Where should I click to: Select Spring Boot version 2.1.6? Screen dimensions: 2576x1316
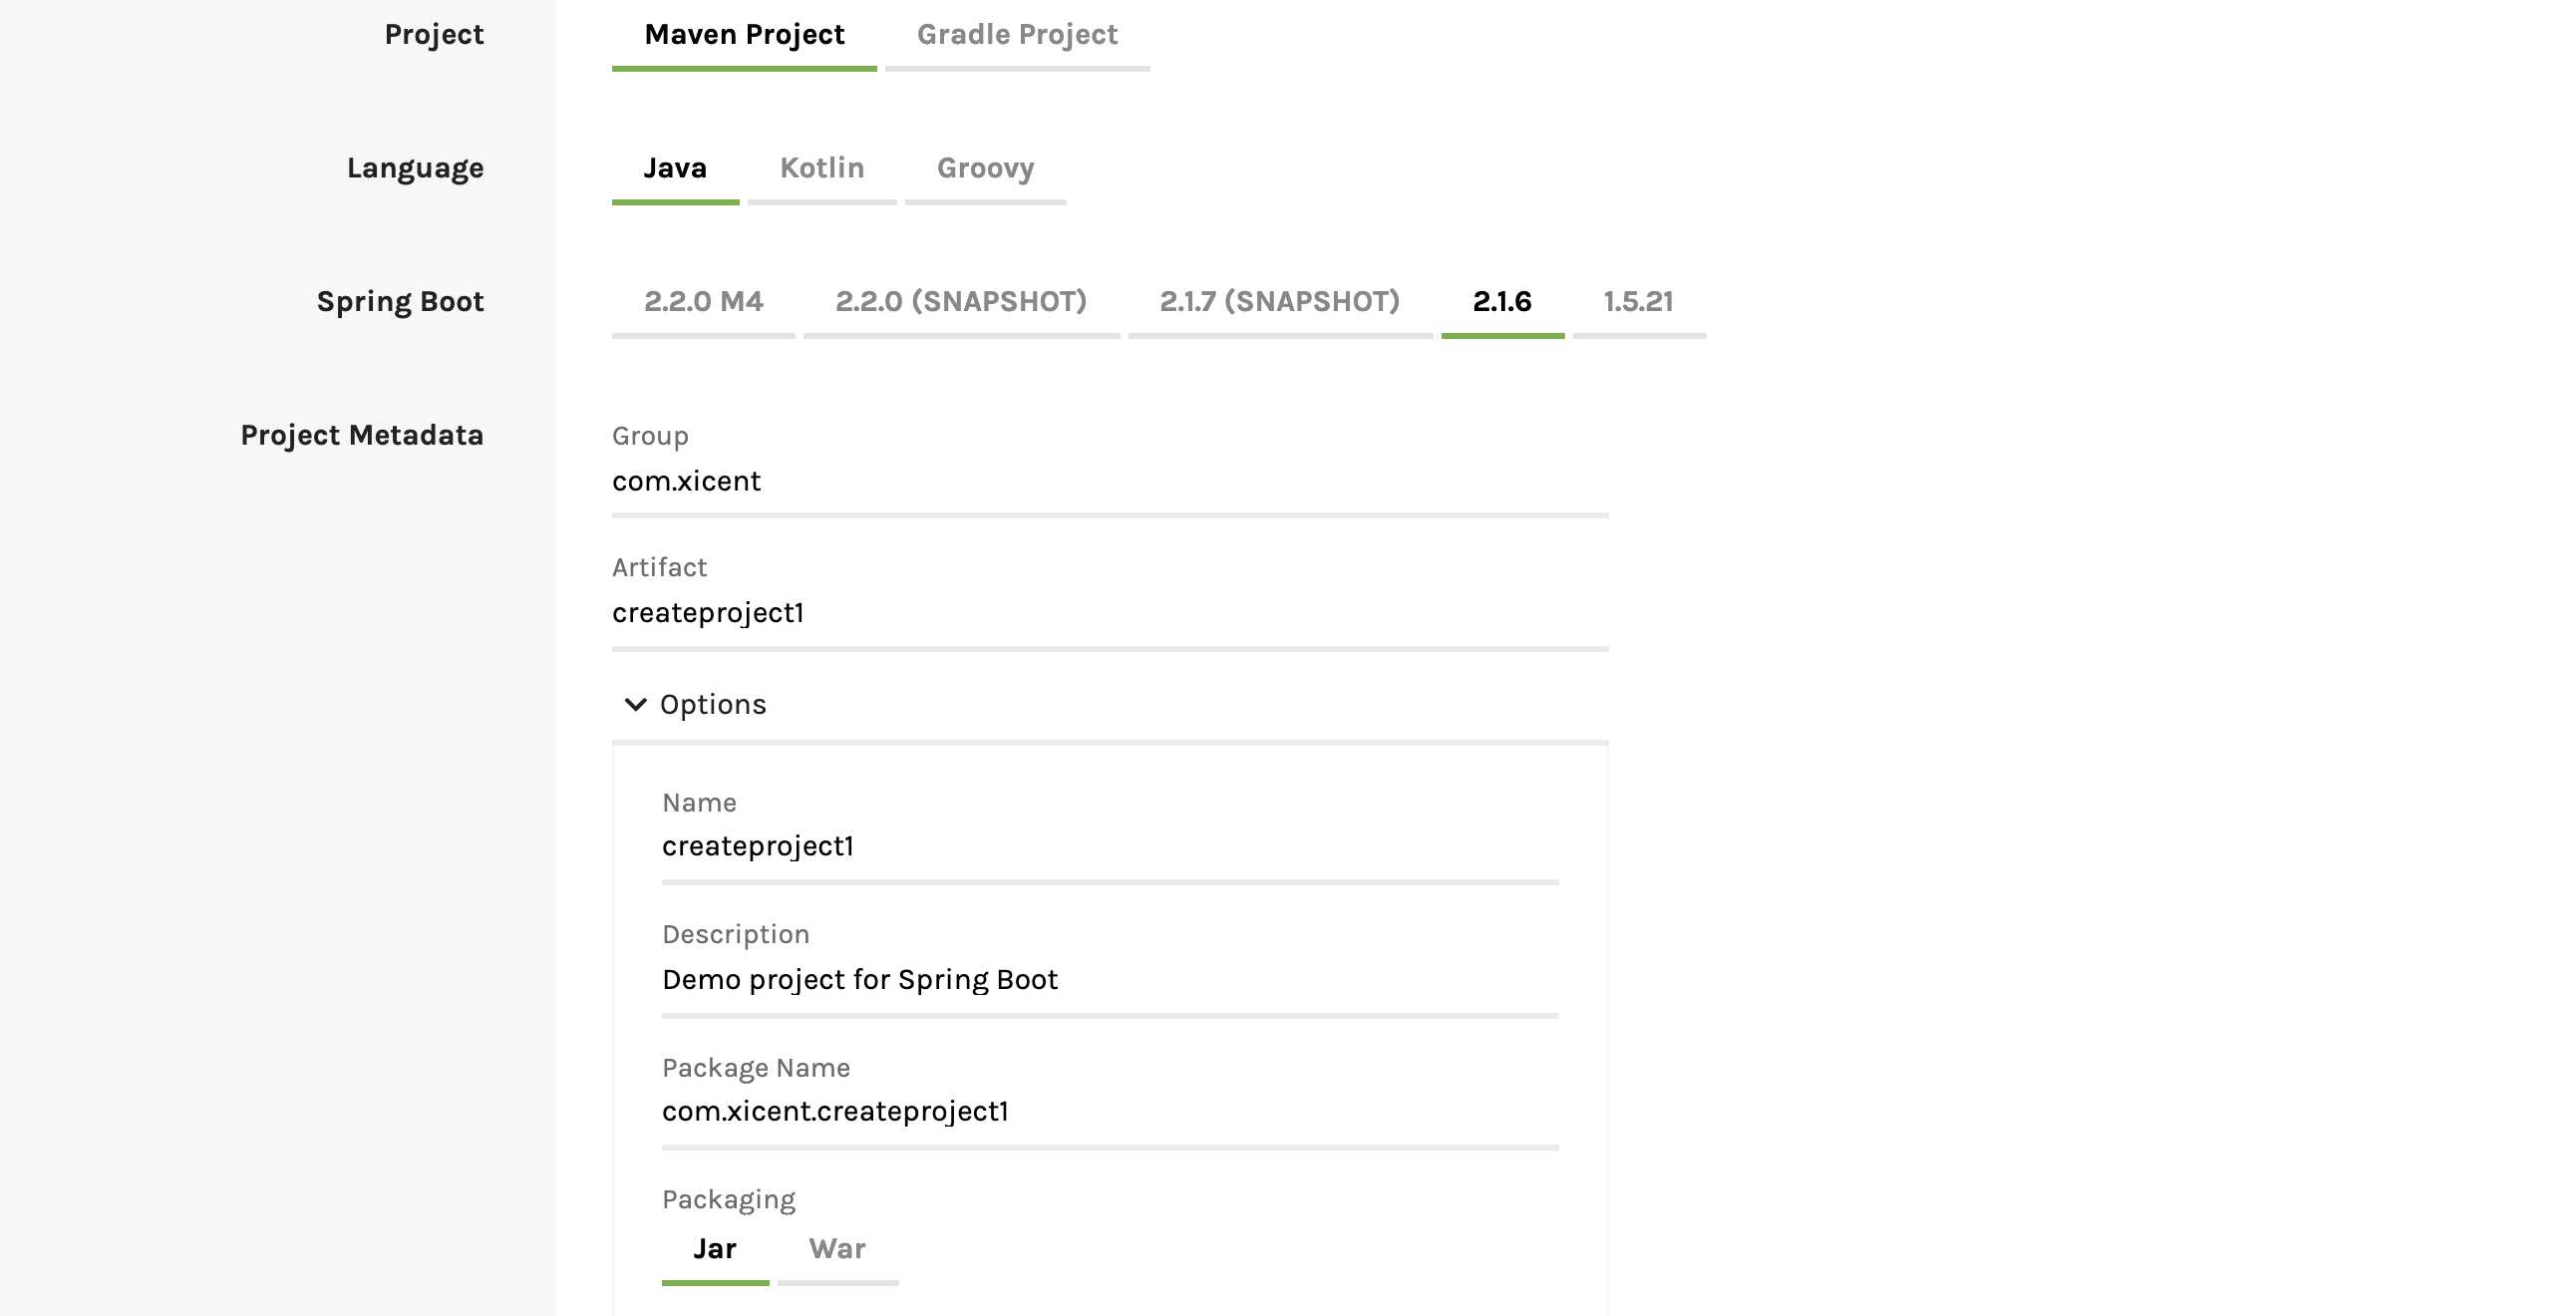point(1502,302)
